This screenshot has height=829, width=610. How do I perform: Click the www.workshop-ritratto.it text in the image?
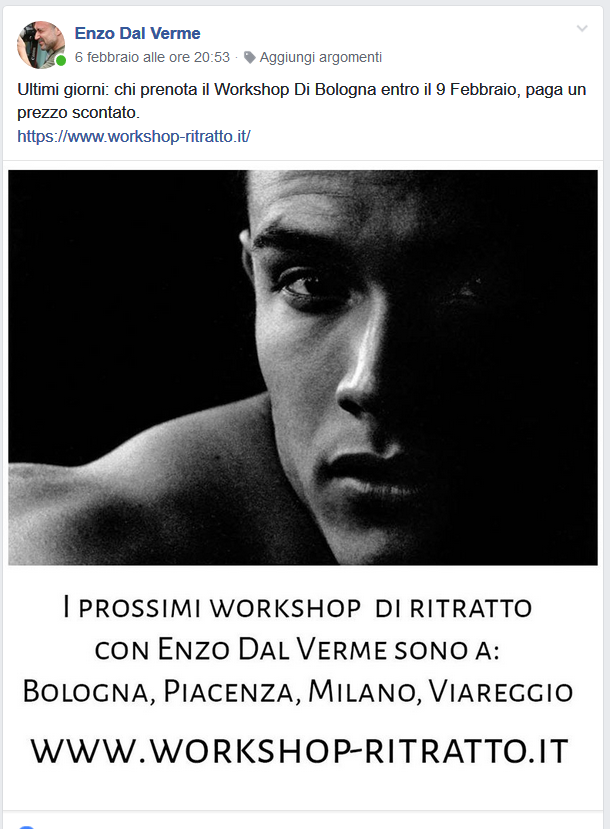pyautogui.click(x=299, y=750)
